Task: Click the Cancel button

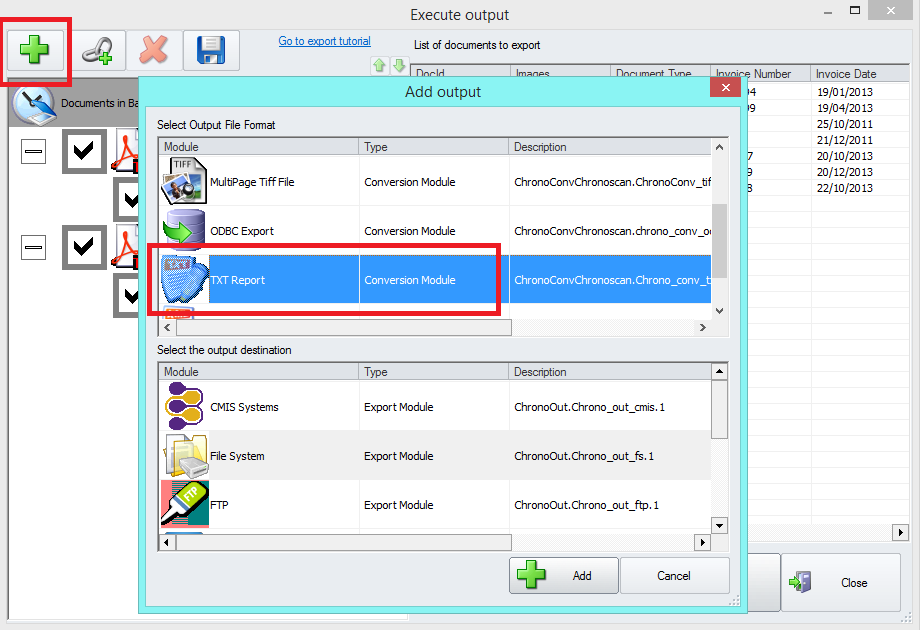Action: click(674, 575)
